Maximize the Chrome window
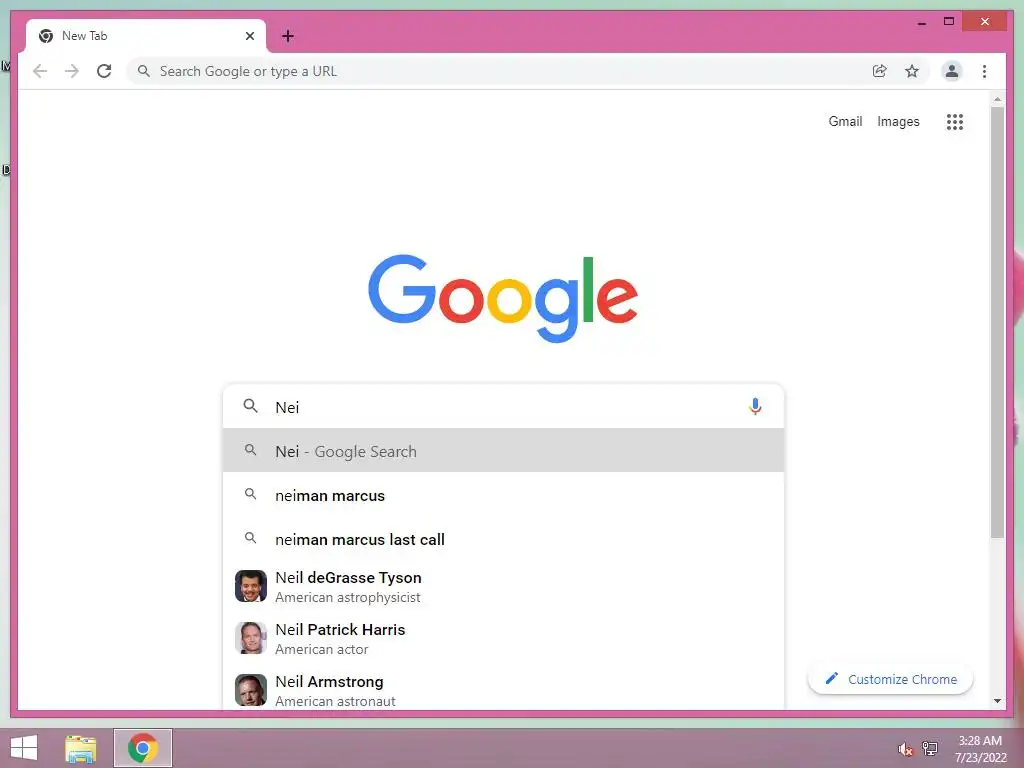Screen dimensions: 1024x768 949,22
